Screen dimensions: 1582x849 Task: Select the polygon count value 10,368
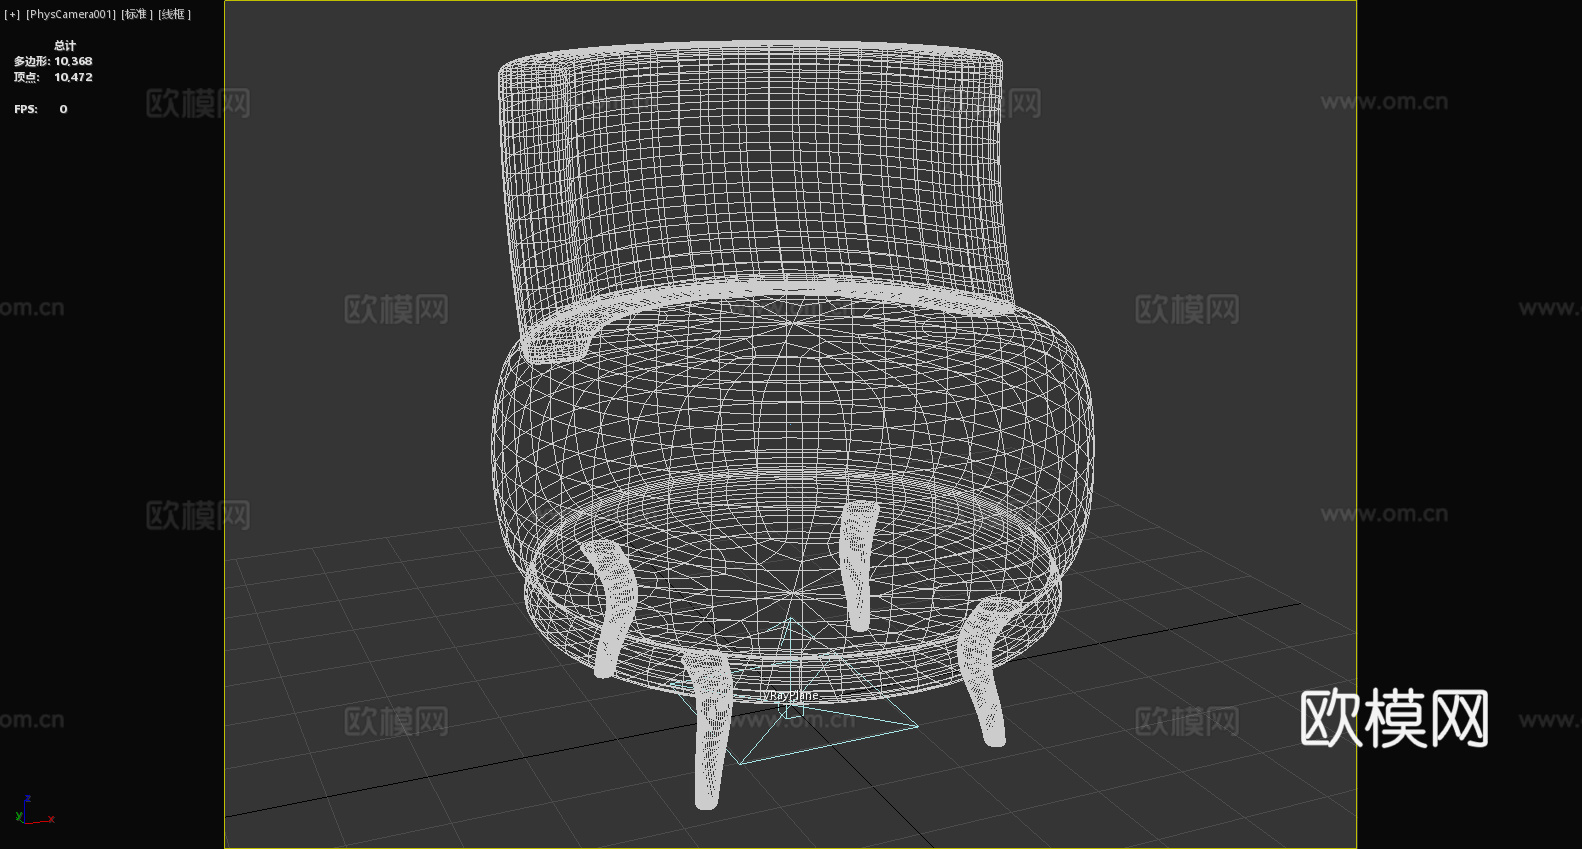point(73,61)
